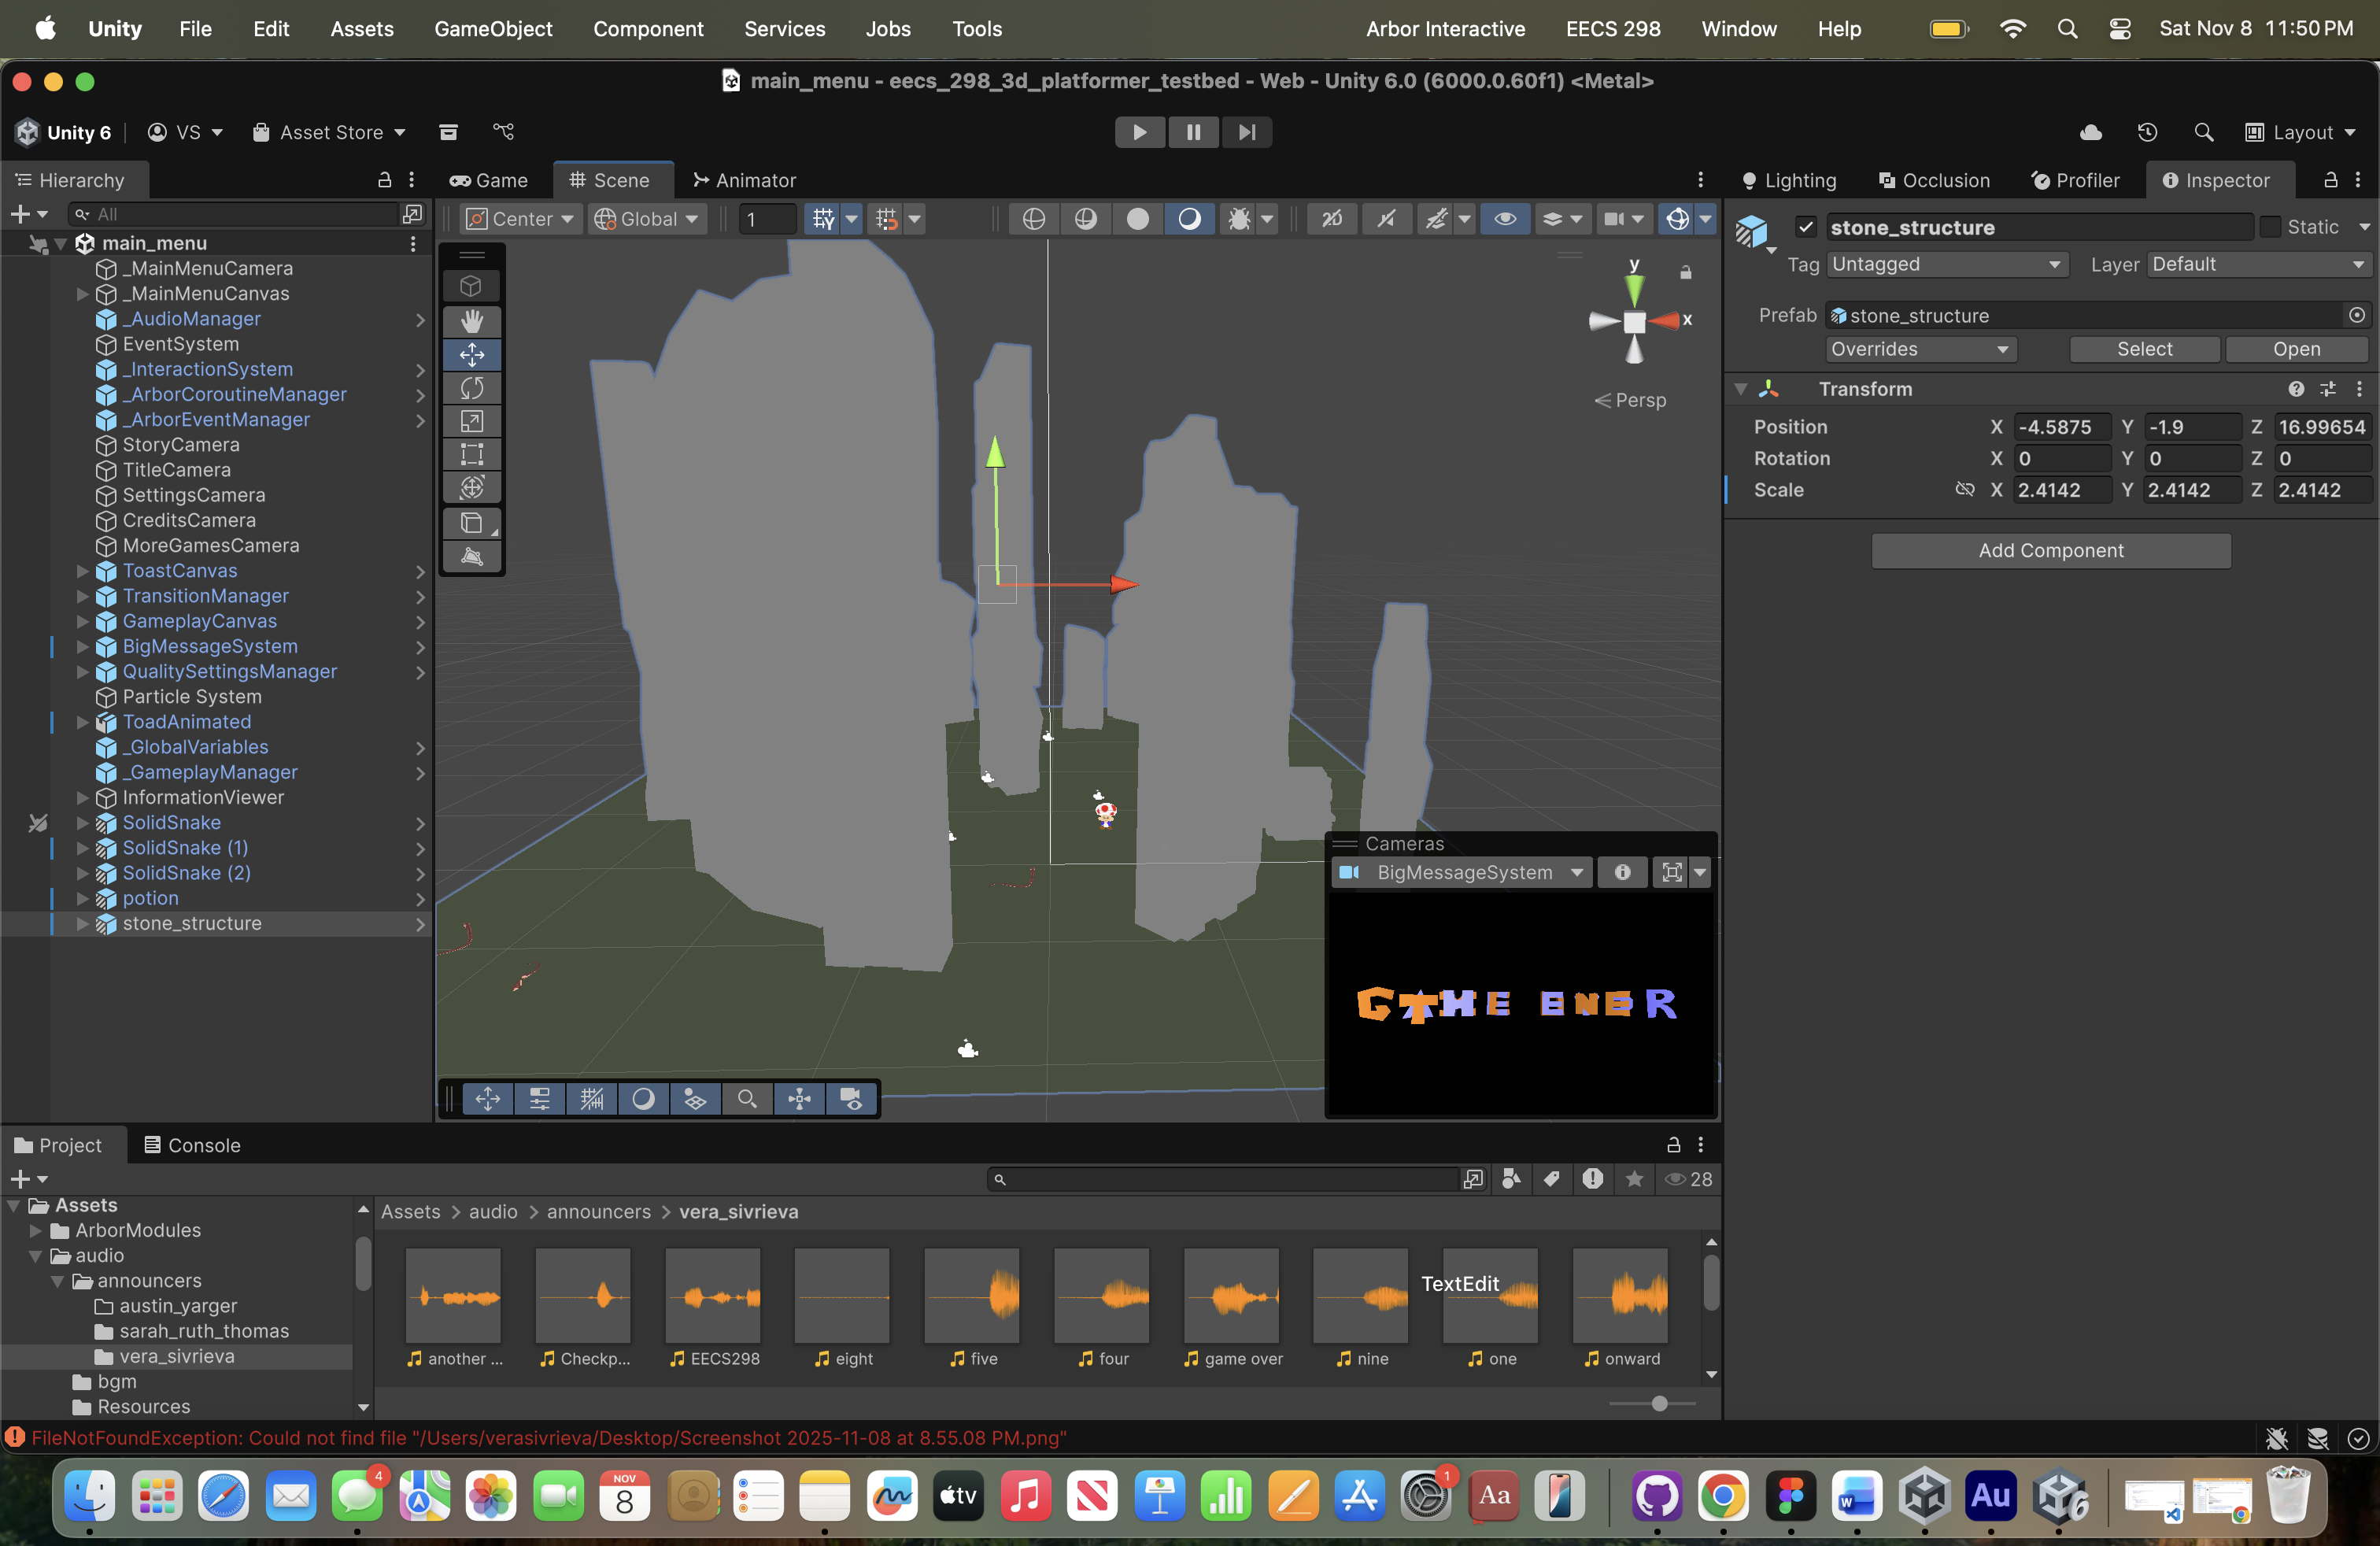Select the Hand view tool
Viewport: 2380px width, 1546px height.
click(472, 321)
